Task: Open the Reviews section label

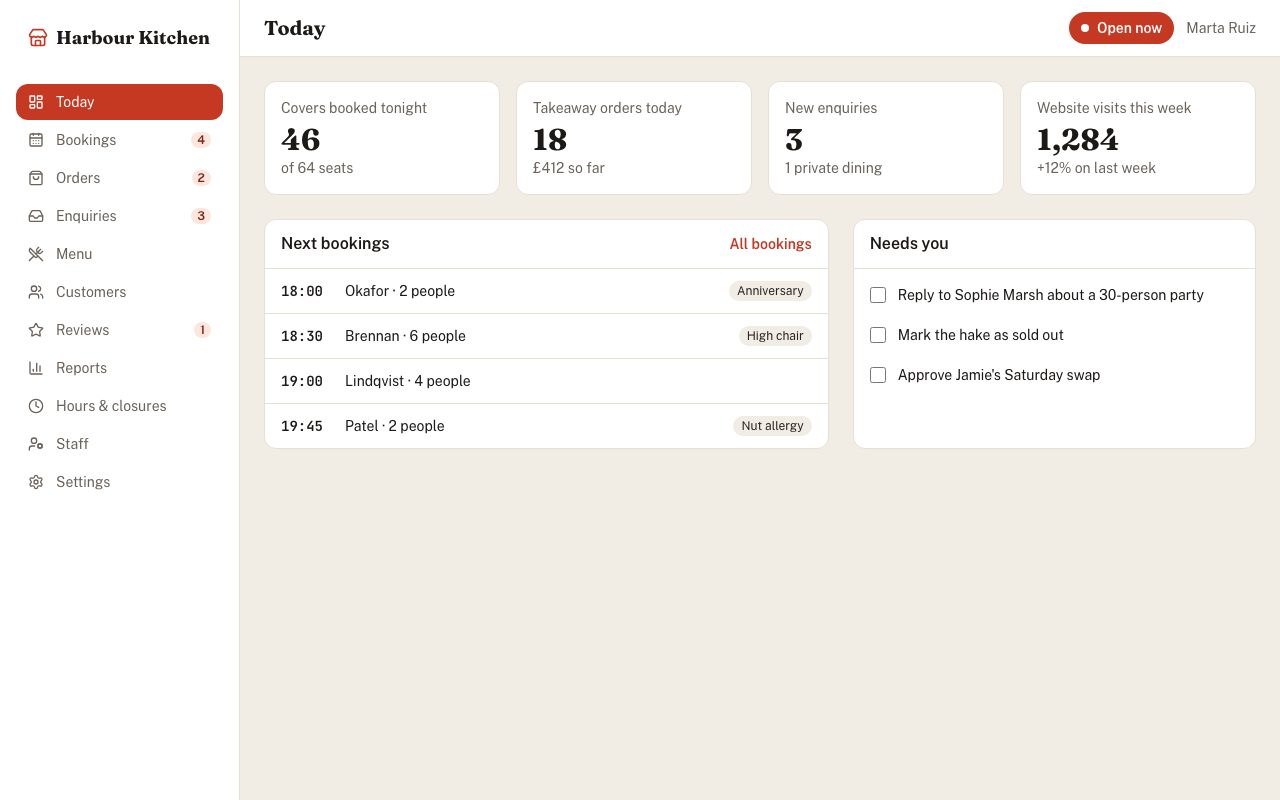Action: [82, 330]
